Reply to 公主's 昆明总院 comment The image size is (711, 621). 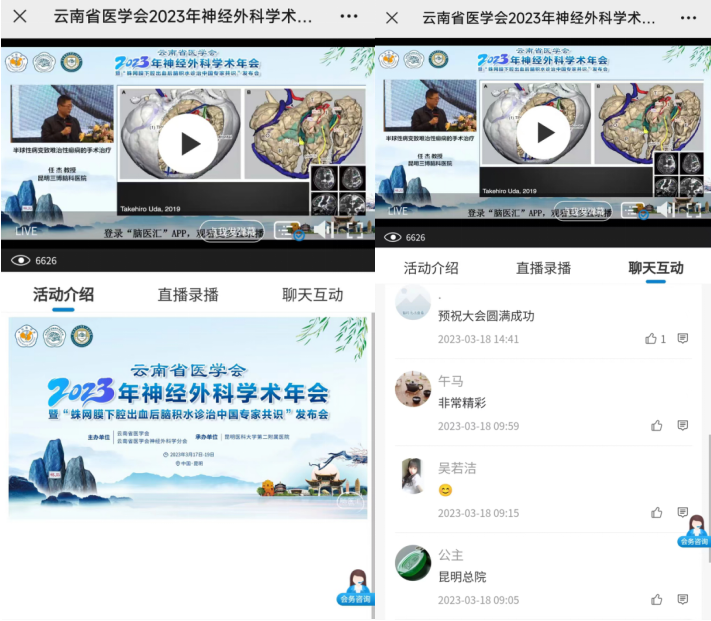coord(683,599)
